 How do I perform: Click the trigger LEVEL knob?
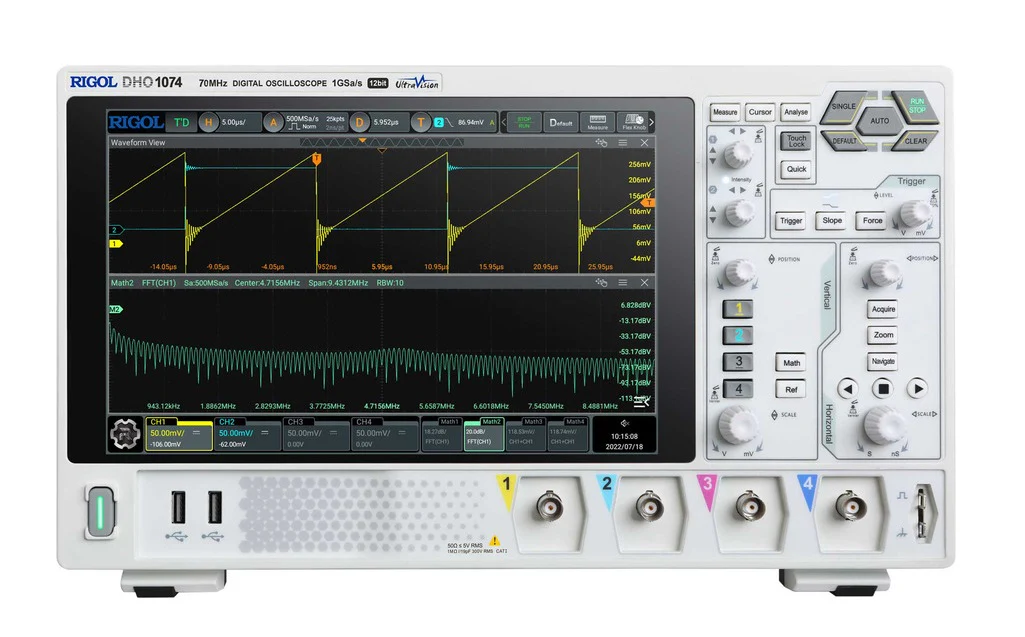tap(914, 213)
